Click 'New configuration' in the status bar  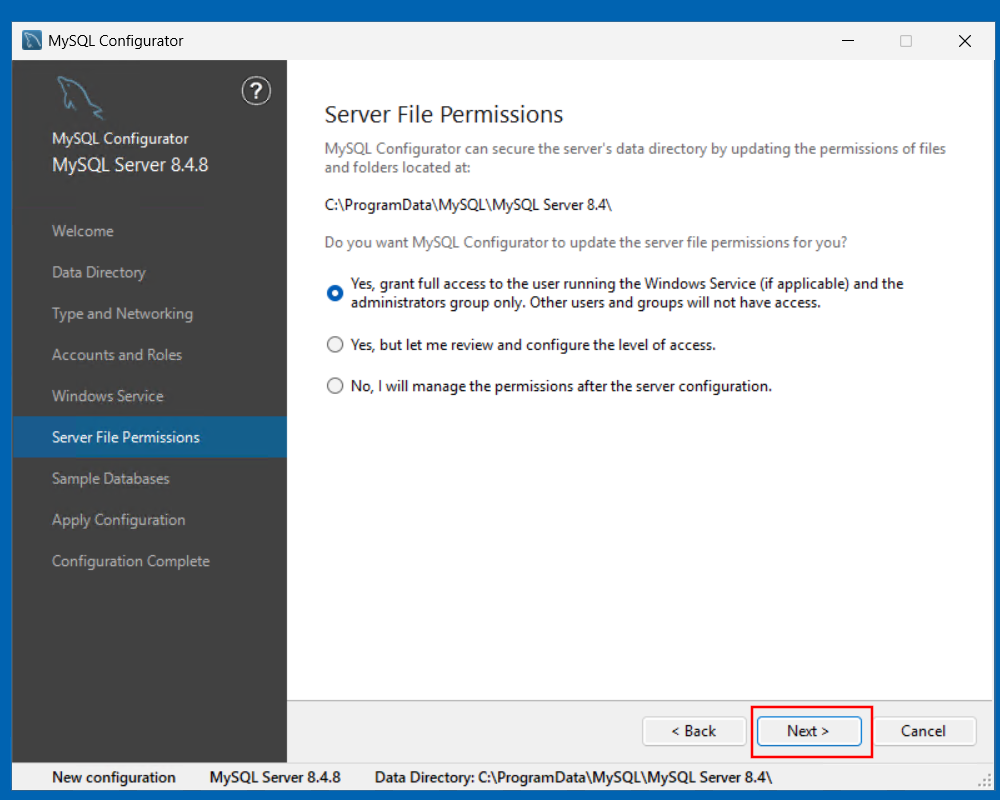point(114,778)
